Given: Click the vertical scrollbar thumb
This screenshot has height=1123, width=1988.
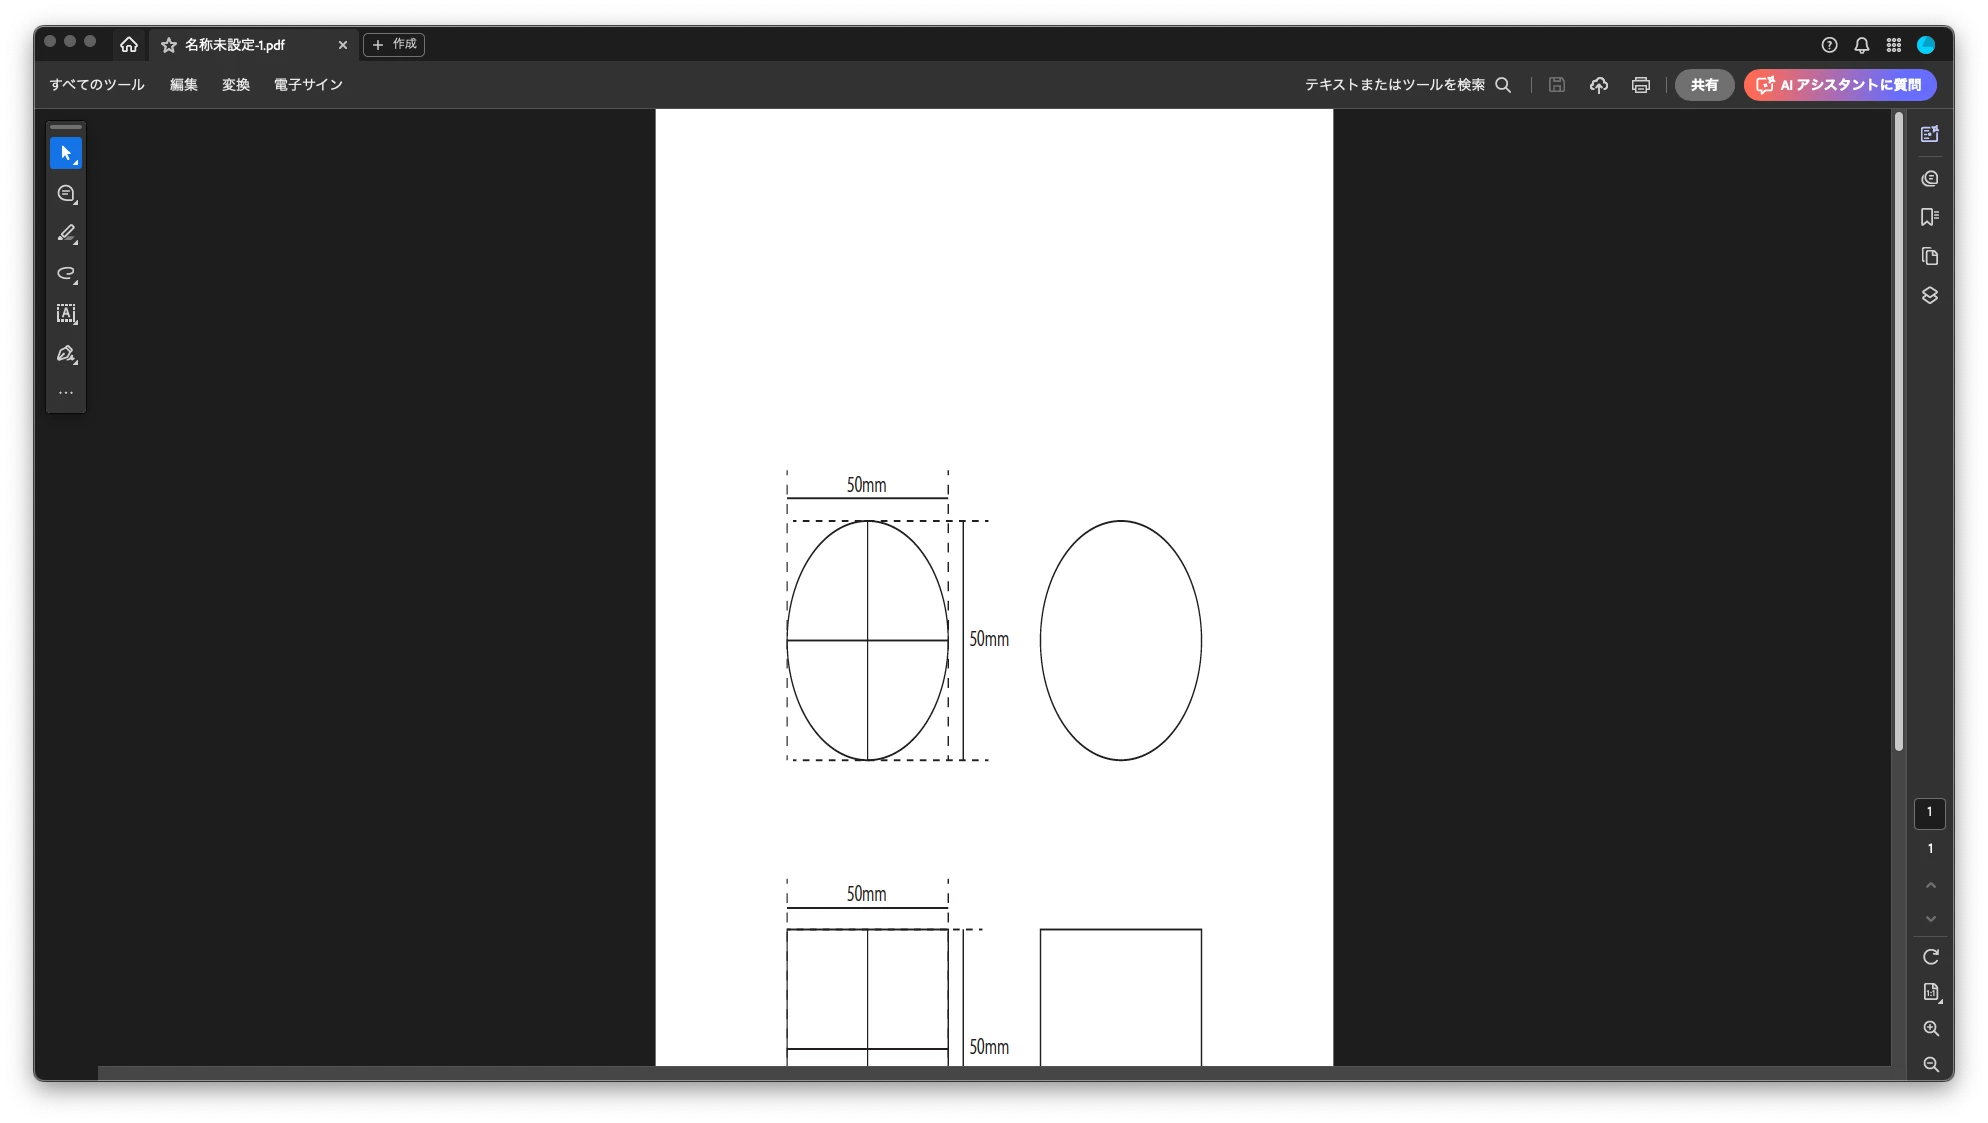Looking at the screenshot, I should coord(1898,430).
